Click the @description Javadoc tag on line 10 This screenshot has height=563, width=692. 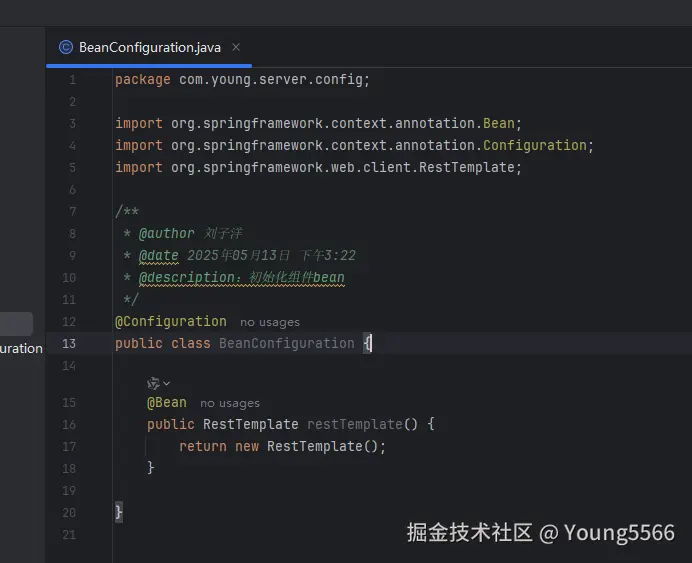(x=190, y=278)
